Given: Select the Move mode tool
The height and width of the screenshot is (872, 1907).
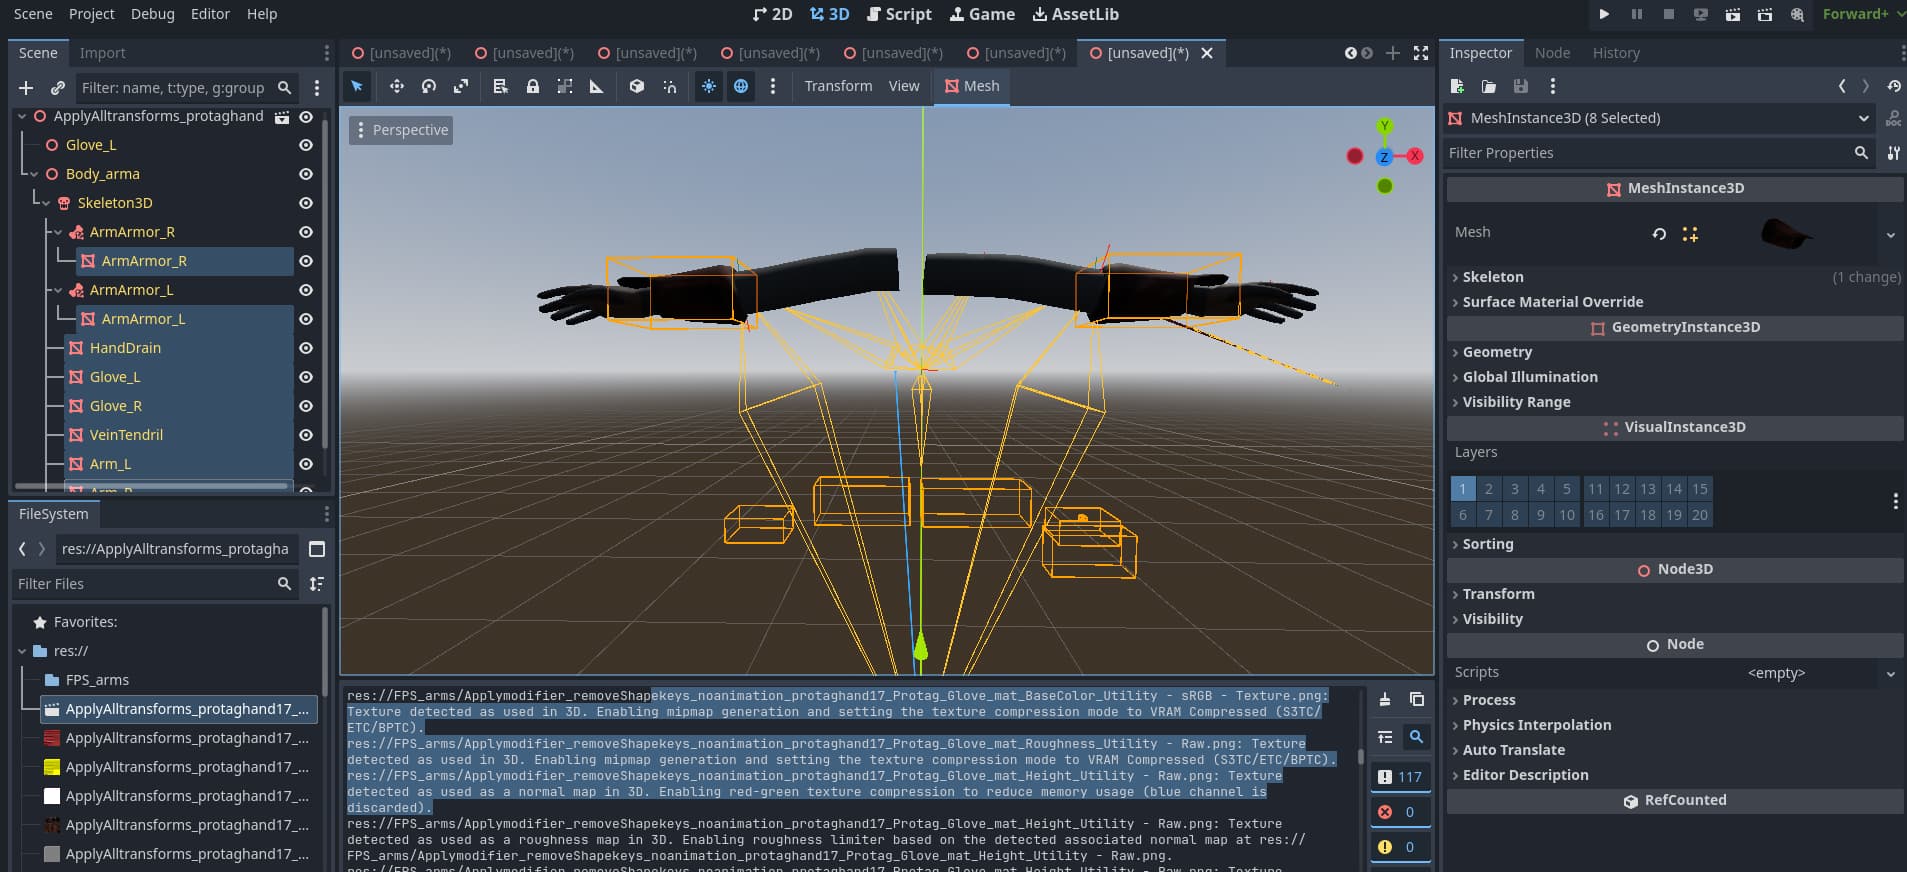Looking at the screenshot, I should [397, 86].
